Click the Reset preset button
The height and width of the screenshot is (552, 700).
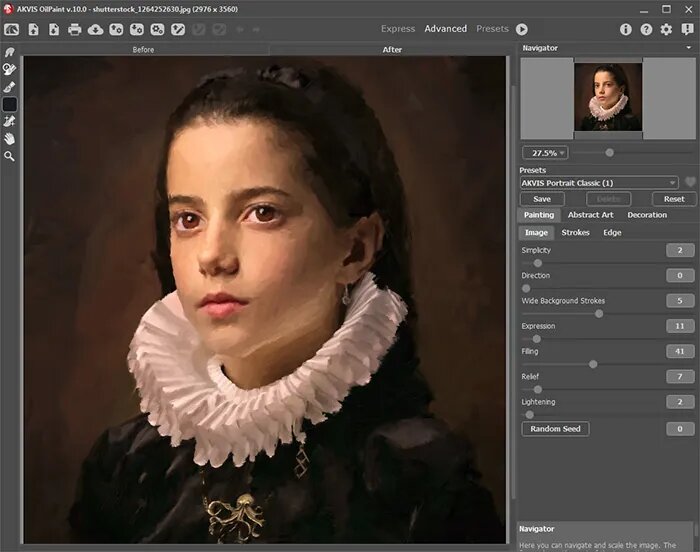click(674, 199)
